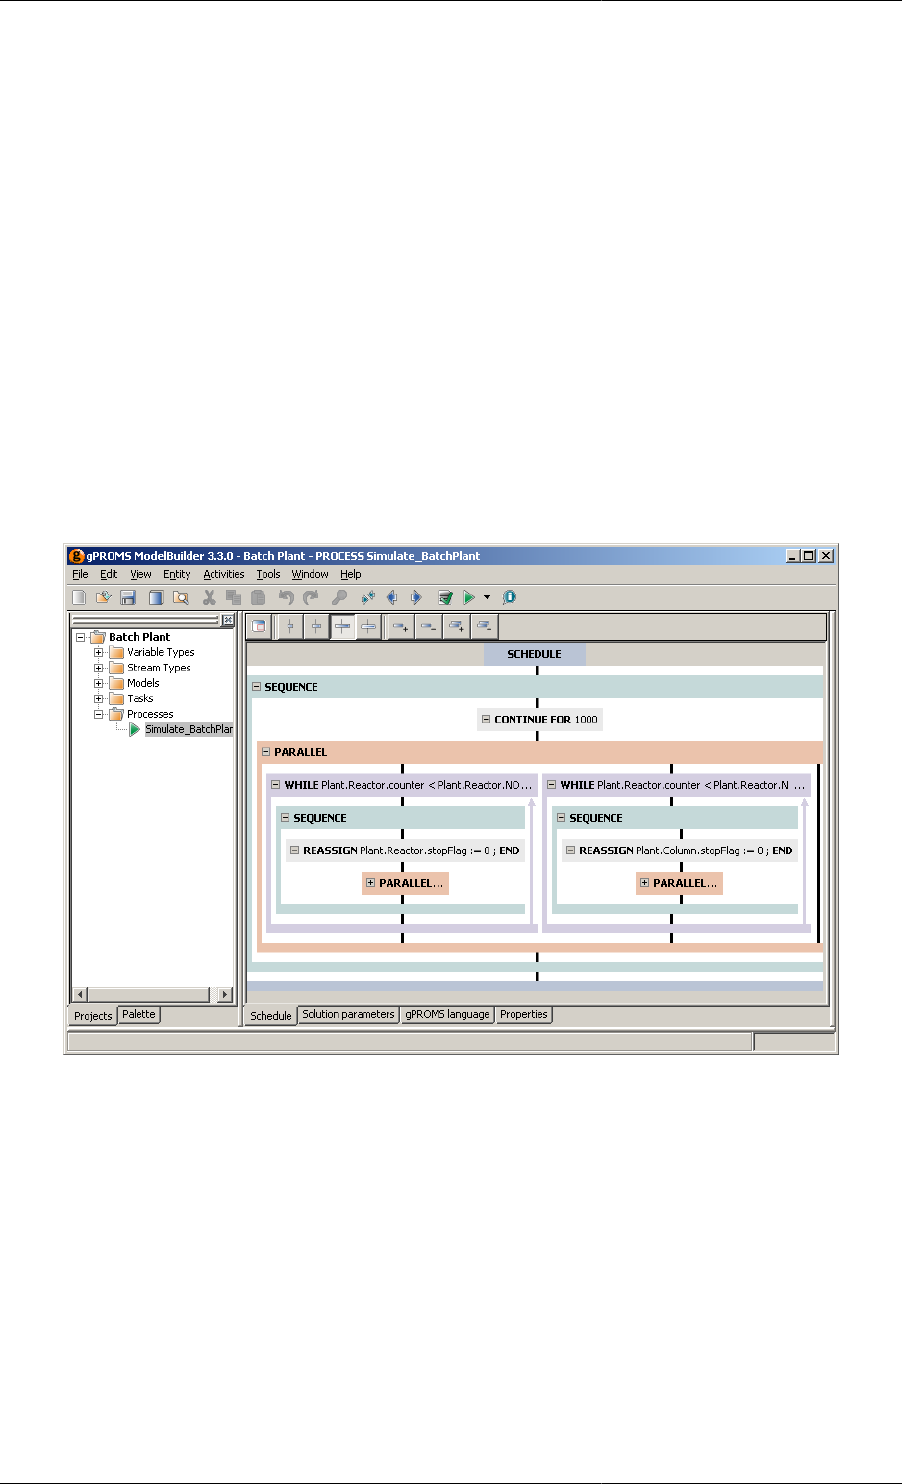Expand the Variable Types folder
Viewport: 902px width, 1484px height.
point(99,652)
